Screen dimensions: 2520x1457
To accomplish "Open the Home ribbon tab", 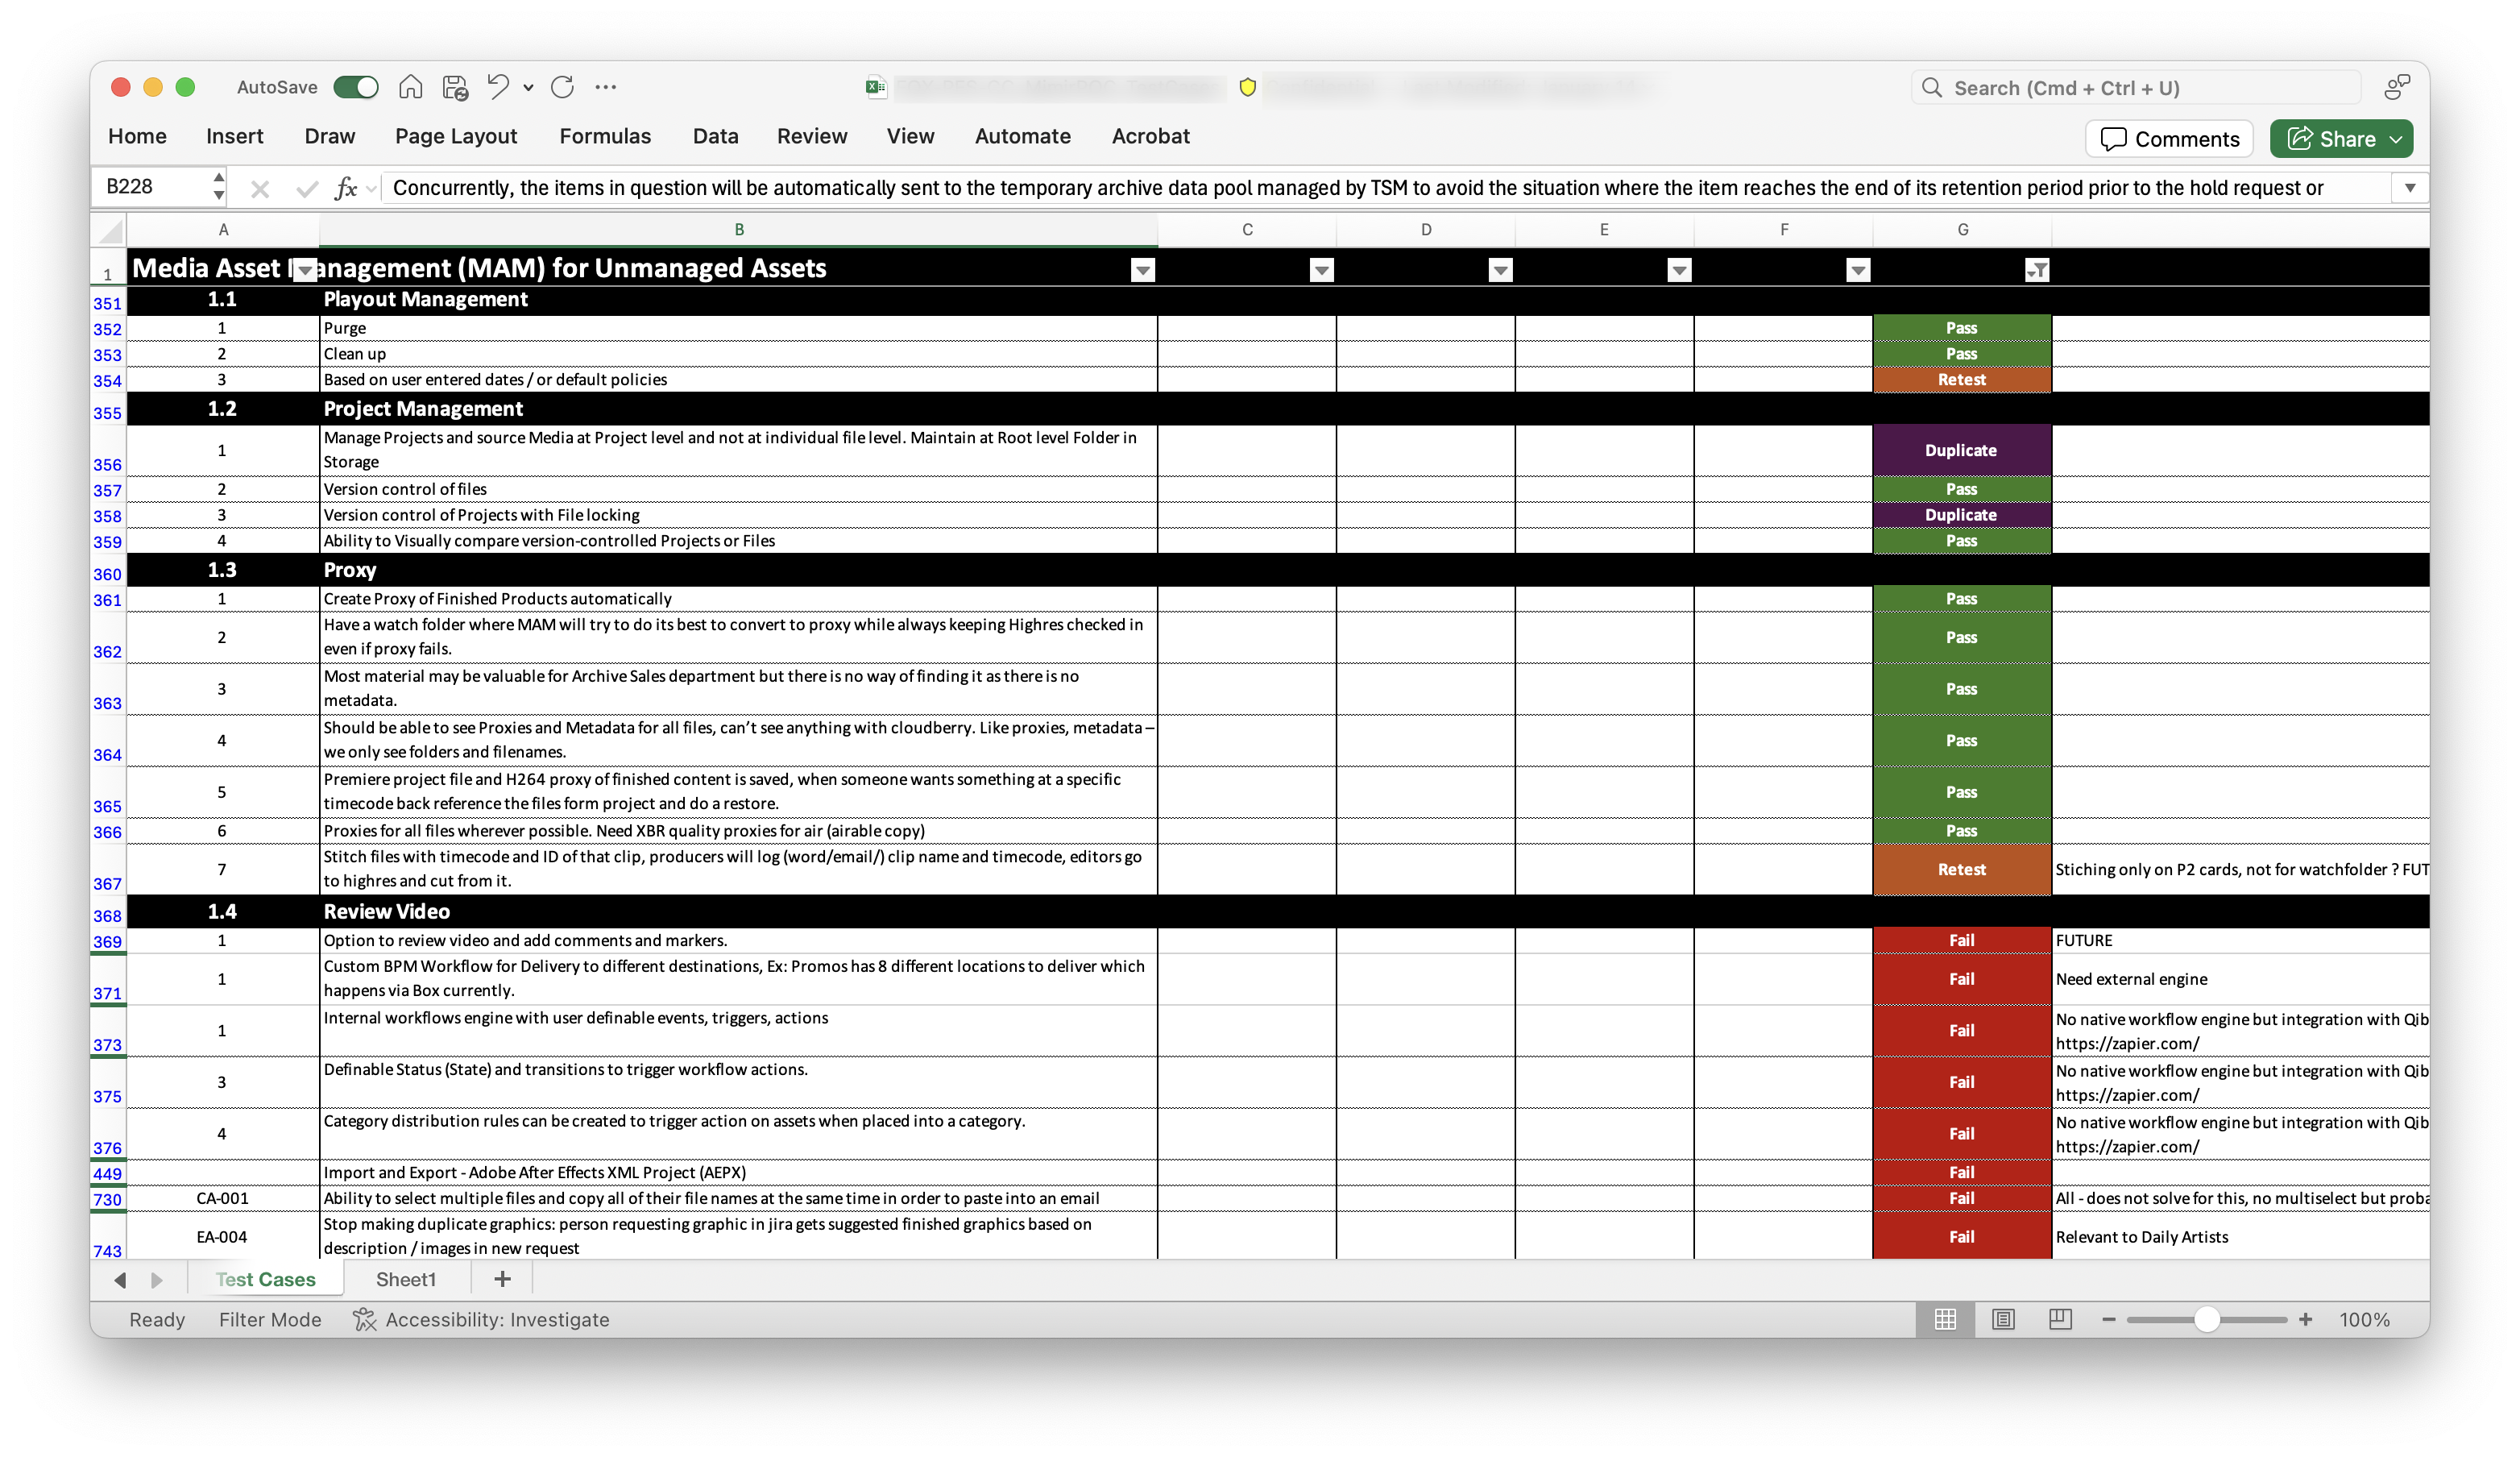I will (137, 136).
